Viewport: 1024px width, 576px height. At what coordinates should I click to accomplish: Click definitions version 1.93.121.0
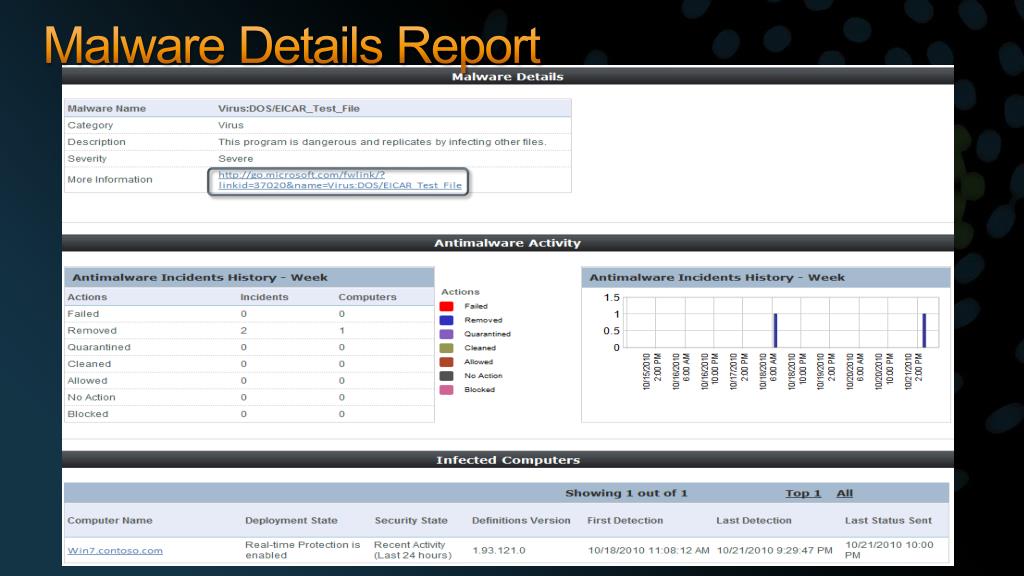pyautogui.click(x=499, y=551)
